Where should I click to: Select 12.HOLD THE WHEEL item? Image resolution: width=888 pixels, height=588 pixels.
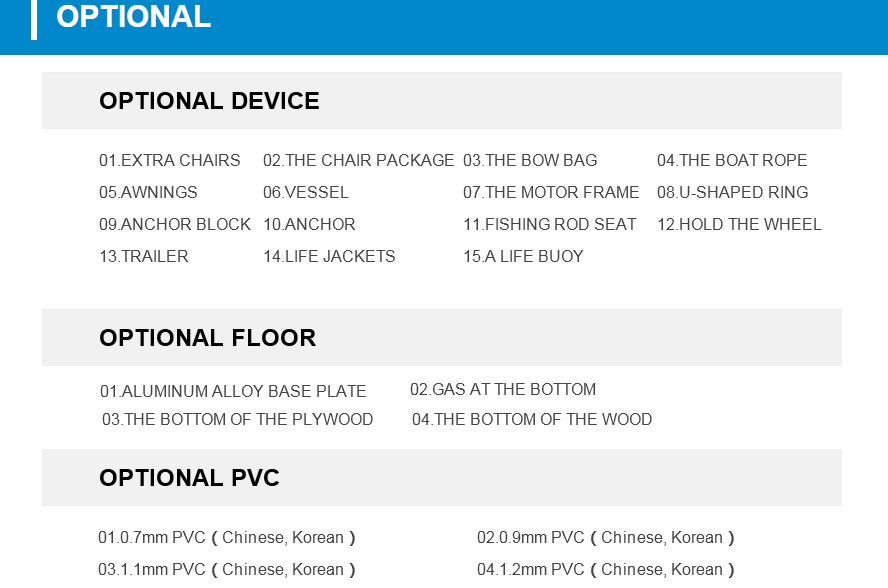pyautogui.click(x=739, y=224)
